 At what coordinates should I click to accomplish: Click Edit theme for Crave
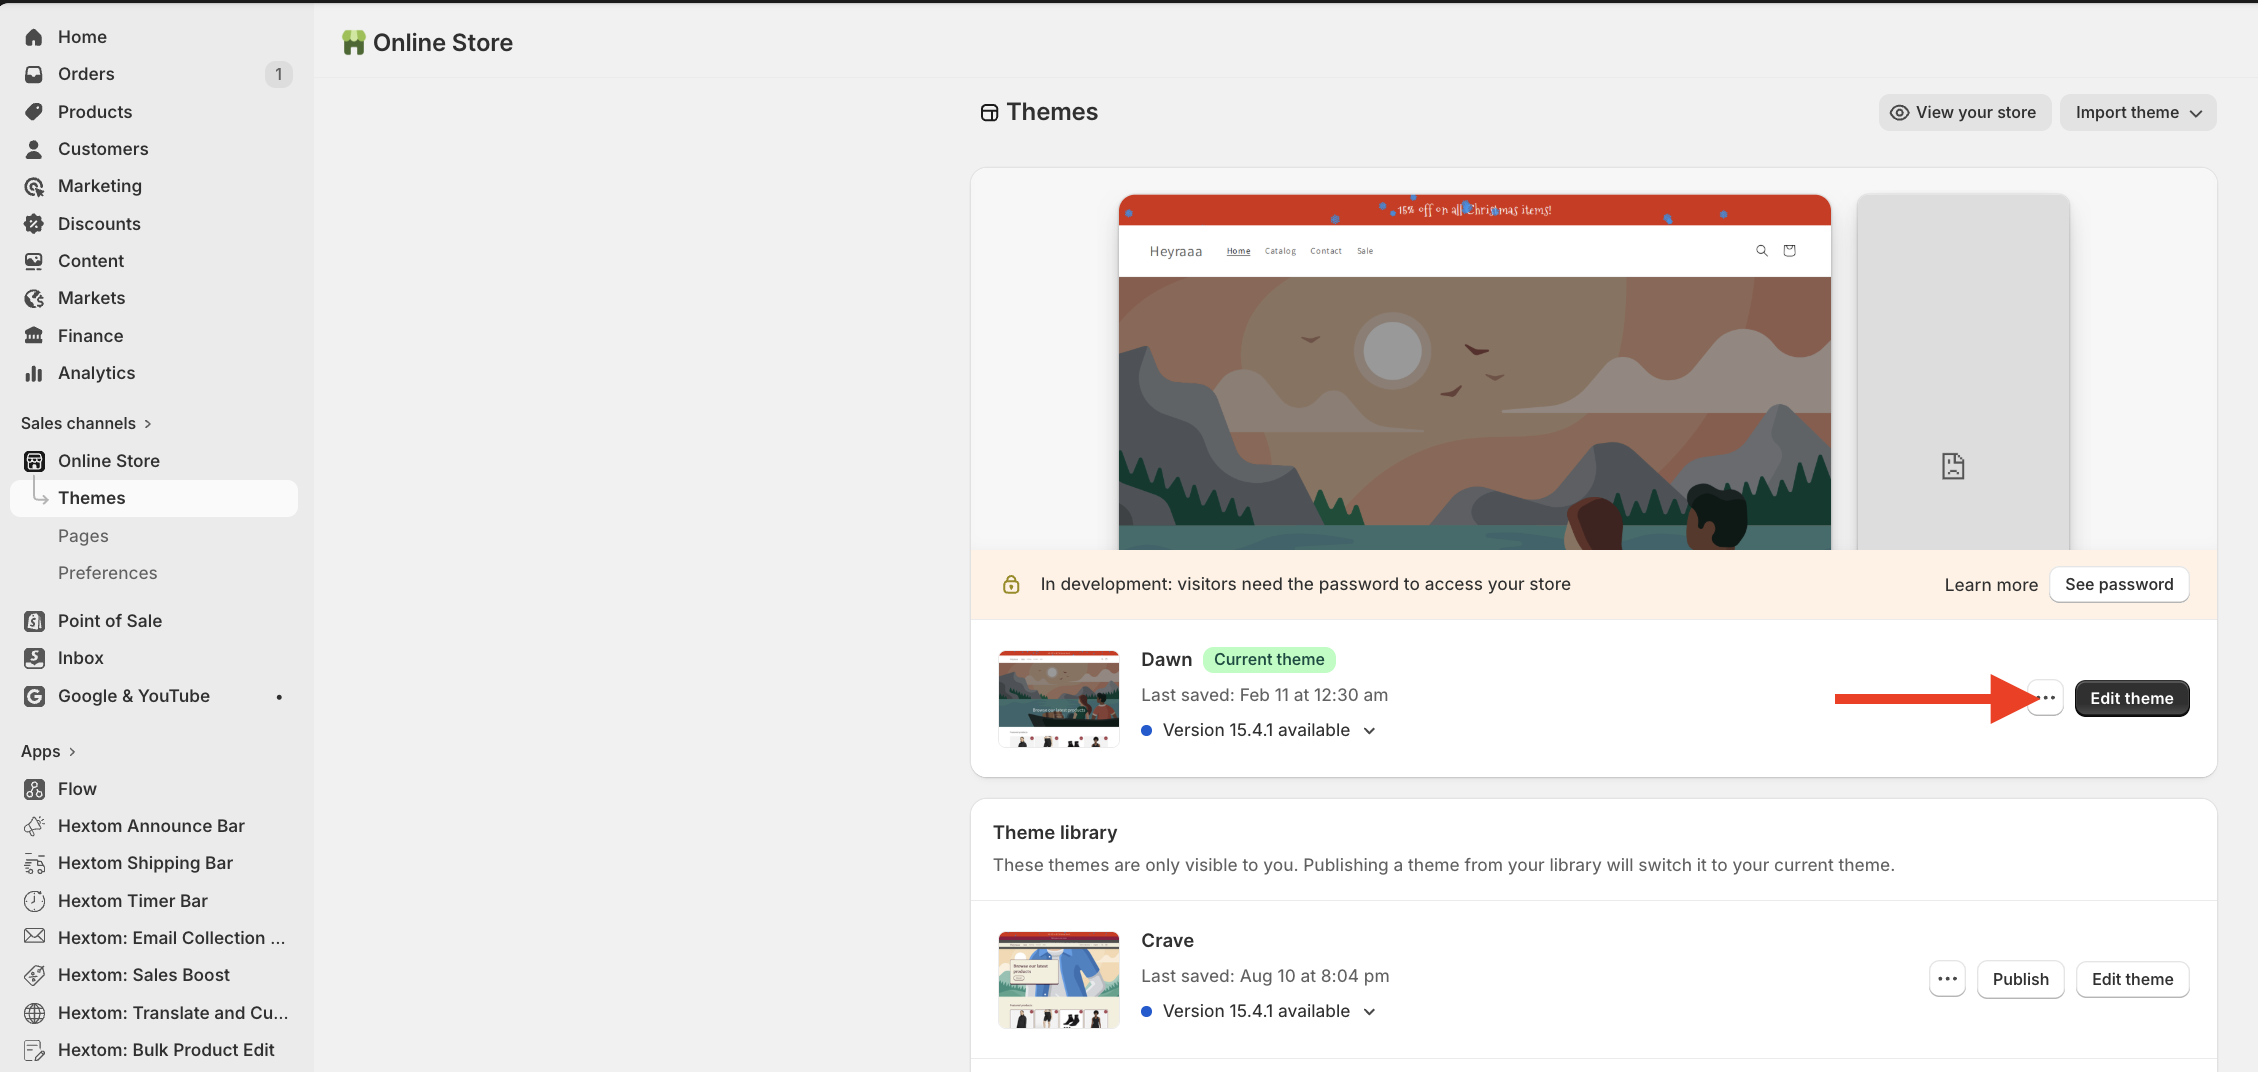(2133, 979)
